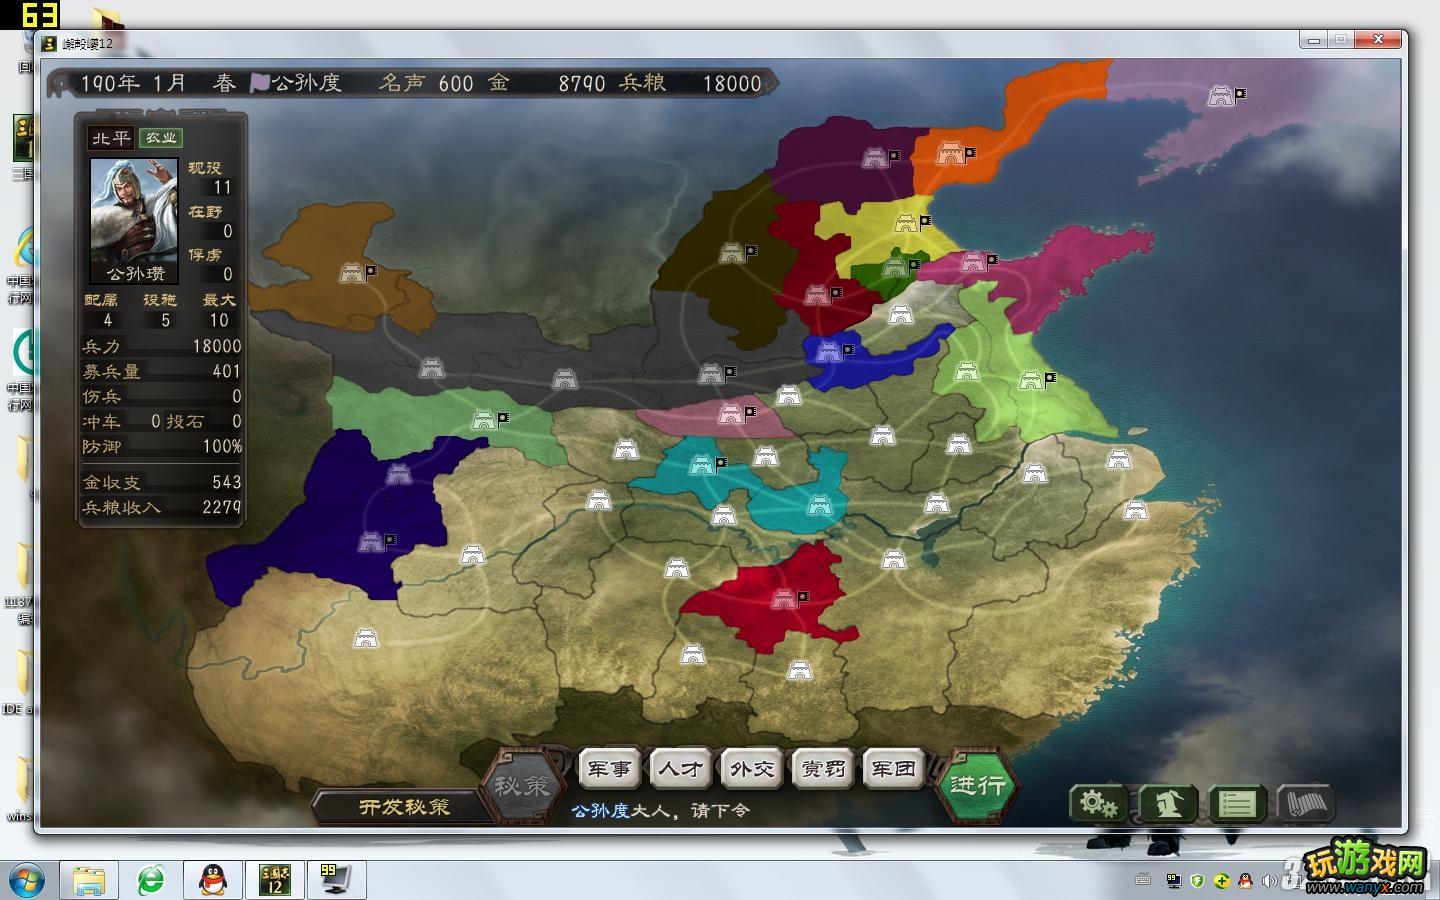This screenshot has width=1440, height=900.
Task: Click the 防御 100% row
Action: tap(161, 446)
